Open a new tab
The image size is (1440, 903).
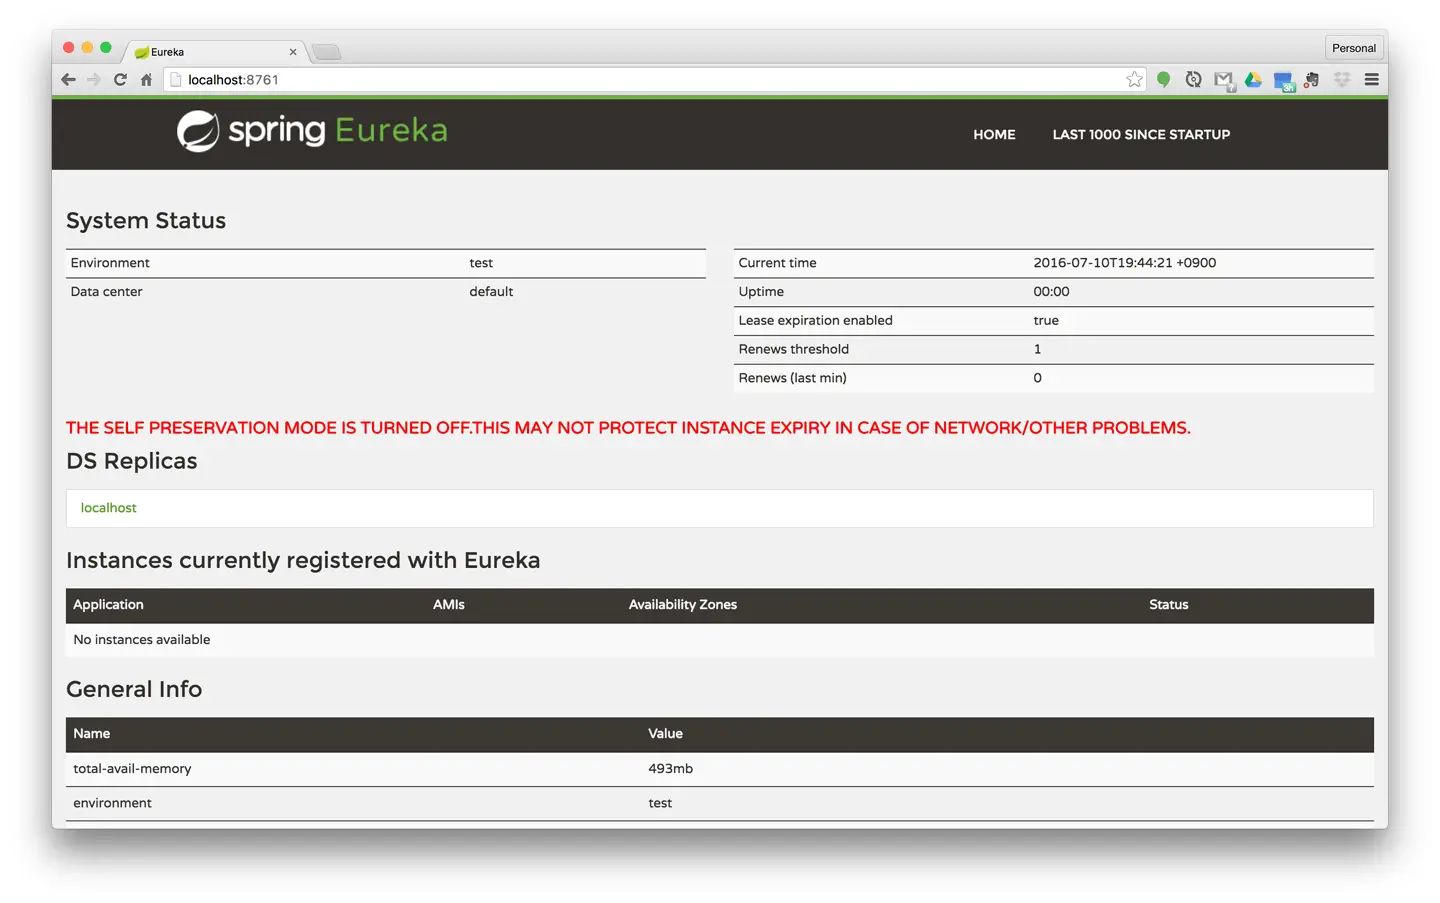[327, 52]
